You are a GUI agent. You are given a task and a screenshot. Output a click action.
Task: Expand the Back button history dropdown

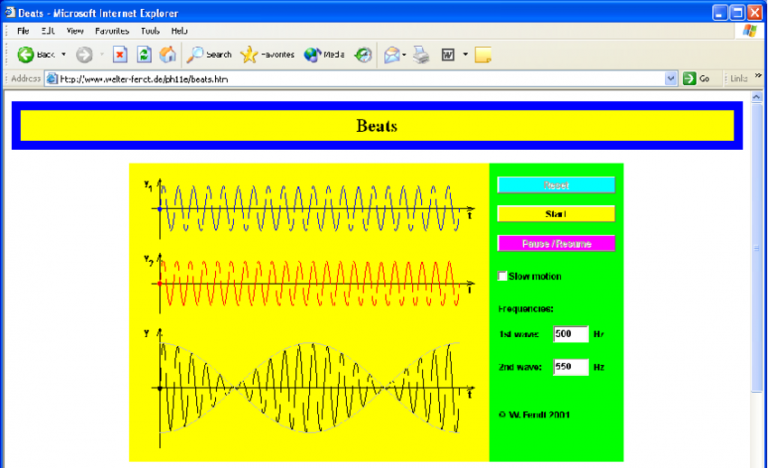coord(65,55)
